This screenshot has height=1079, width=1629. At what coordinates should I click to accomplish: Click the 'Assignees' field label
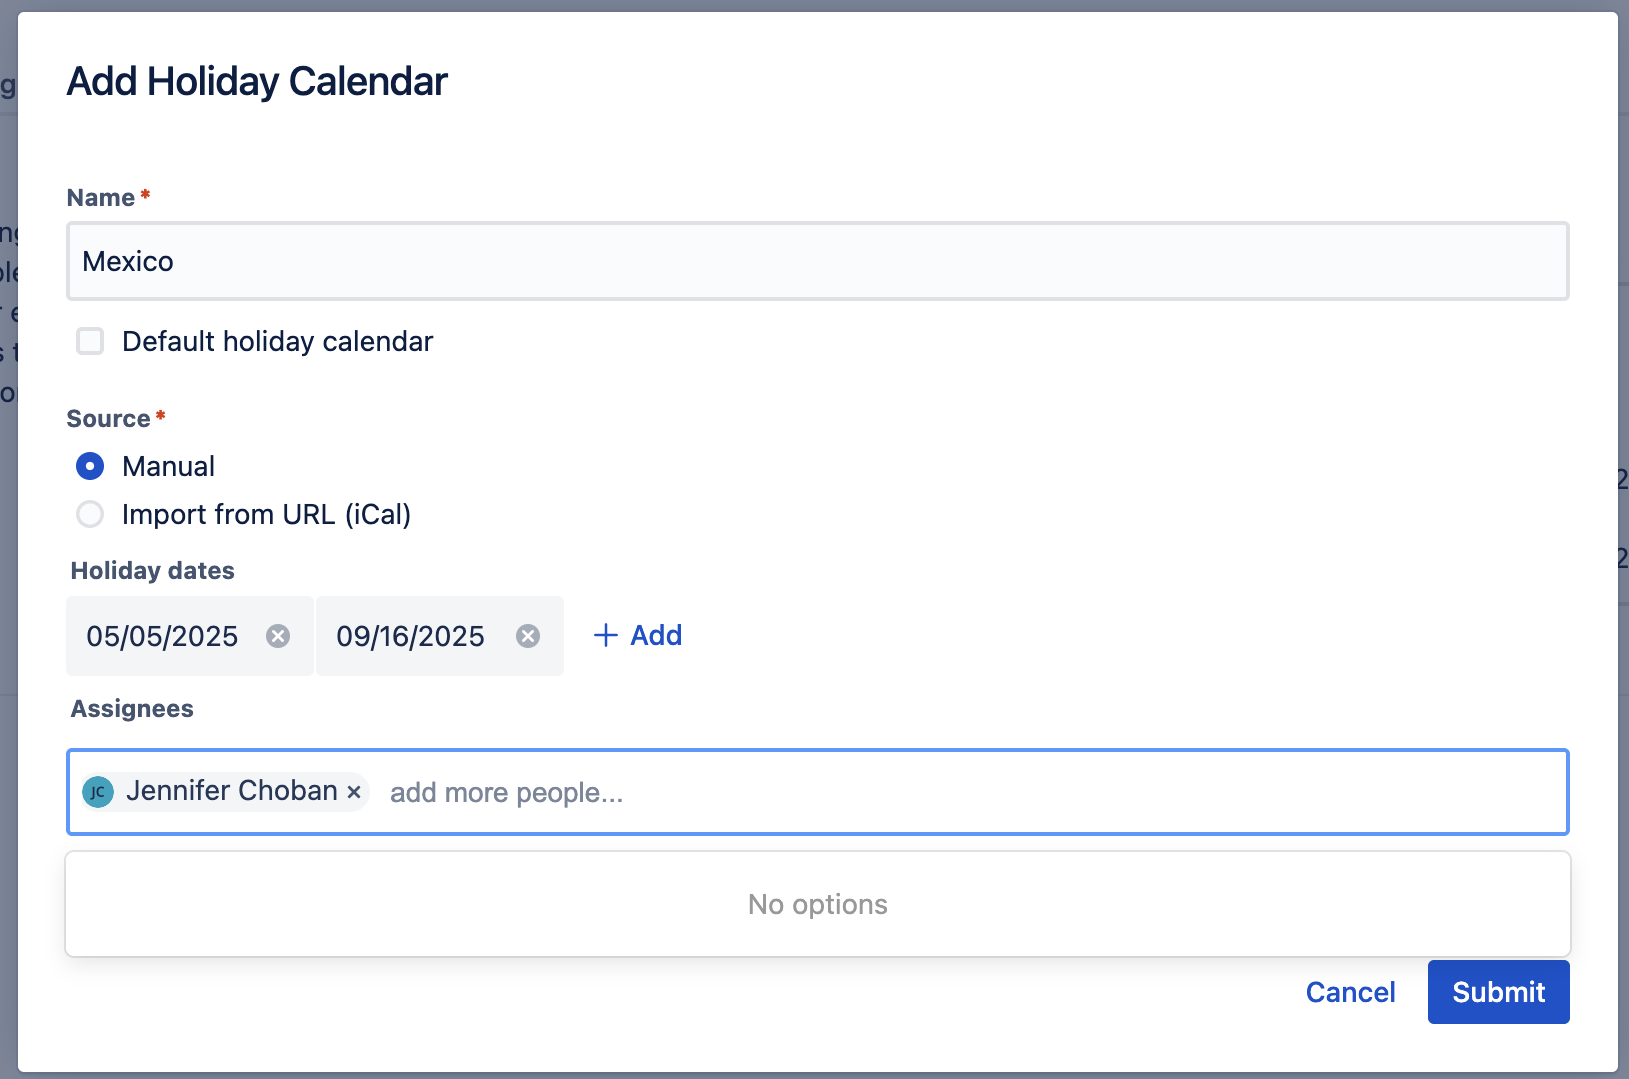tap(132, 708)
